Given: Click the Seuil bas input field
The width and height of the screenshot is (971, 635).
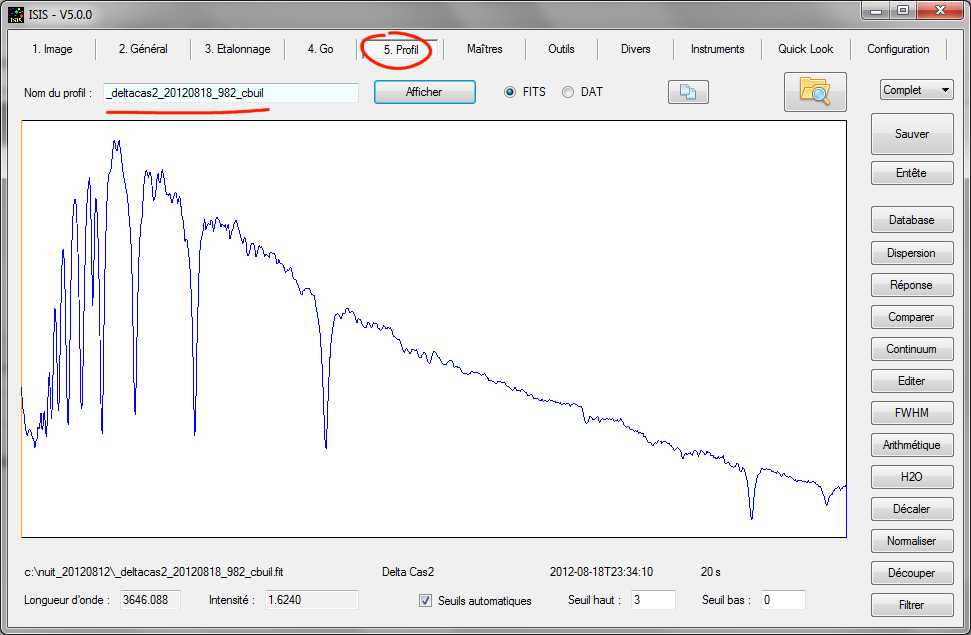Looking at the screenshot, I should tap(783, 600).
